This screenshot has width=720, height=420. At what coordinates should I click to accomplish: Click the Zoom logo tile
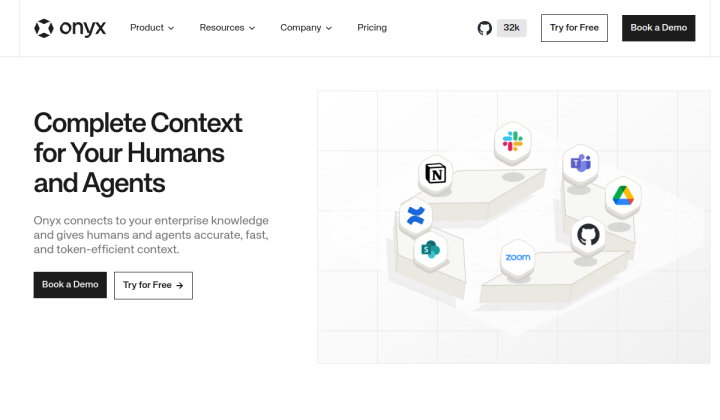click(x=518, y=257)
